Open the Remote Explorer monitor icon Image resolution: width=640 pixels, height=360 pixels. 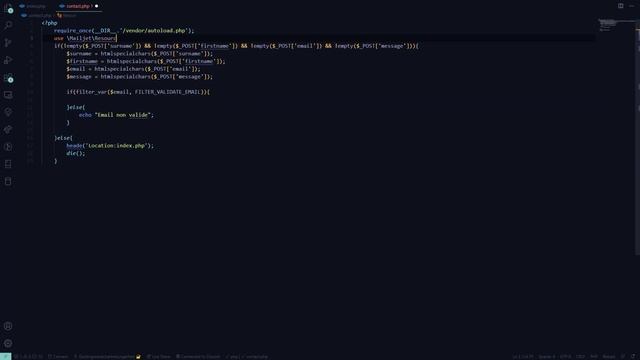(8, 95)
